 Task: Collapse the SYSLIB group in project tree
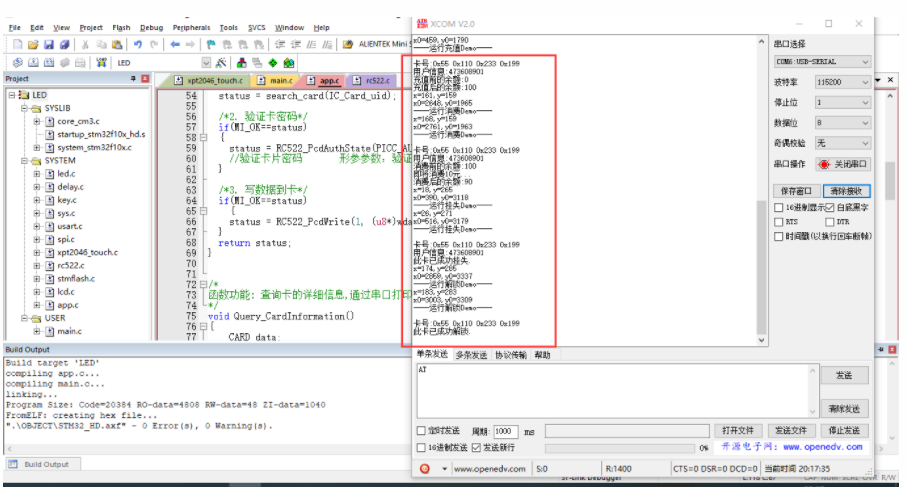25,108
